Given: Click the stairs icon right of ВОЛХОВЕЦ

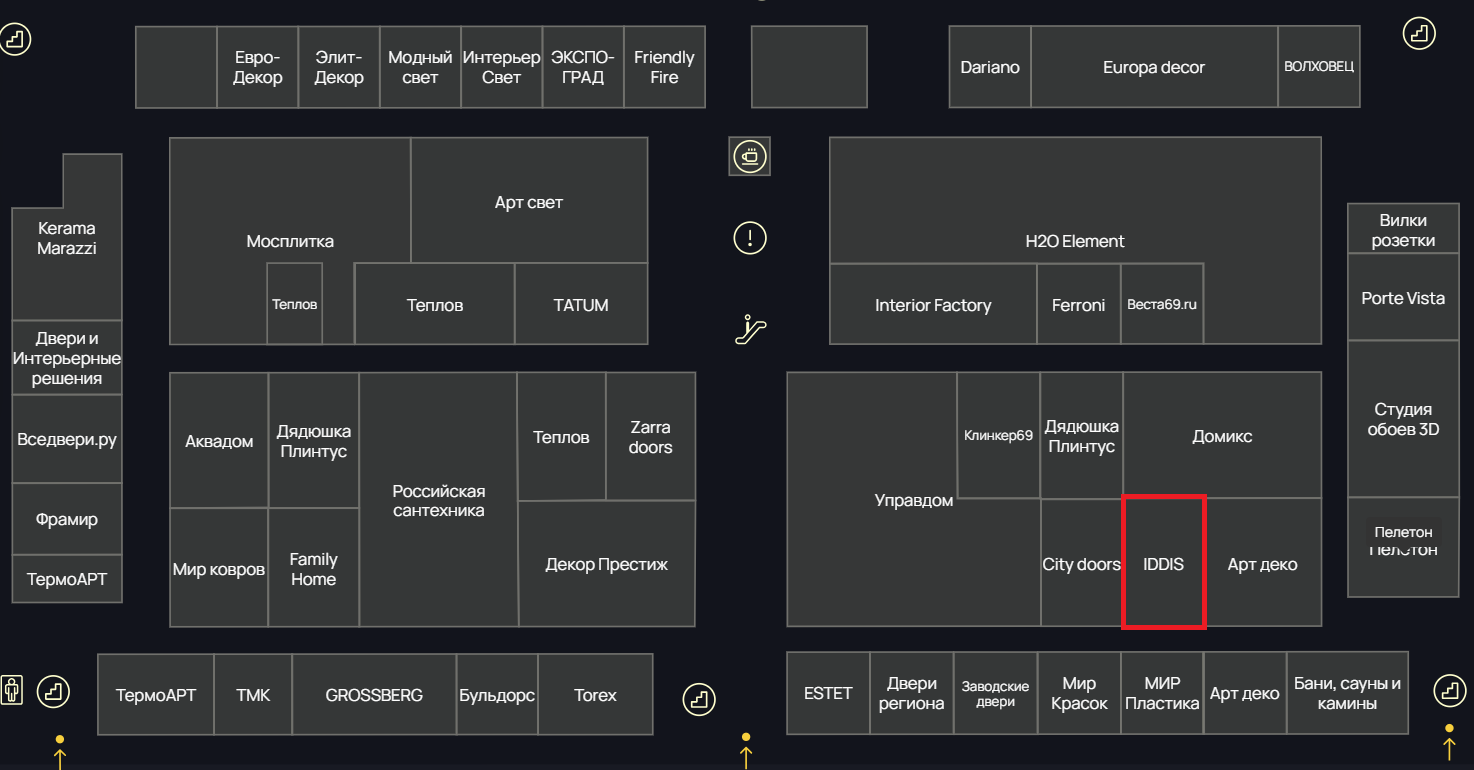Looking at the screenshot, I should [1417, 33].
